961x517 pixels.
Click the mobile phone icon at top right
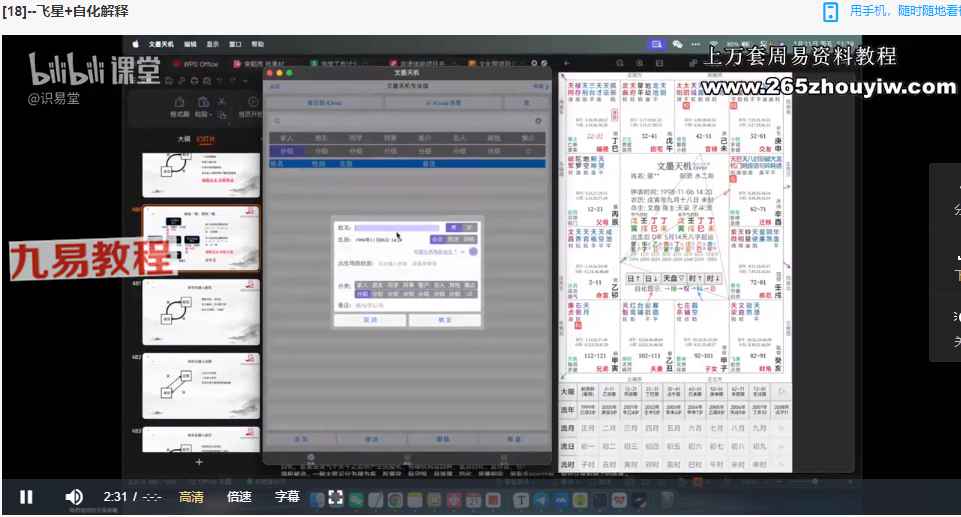(830, 12)
